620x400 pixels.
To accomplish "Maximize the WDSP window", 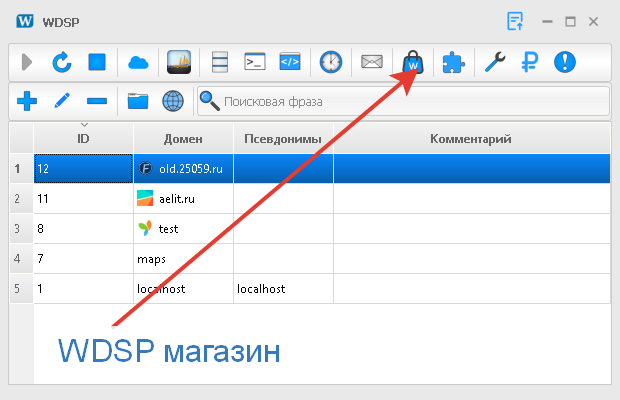I will pos(570,22).
